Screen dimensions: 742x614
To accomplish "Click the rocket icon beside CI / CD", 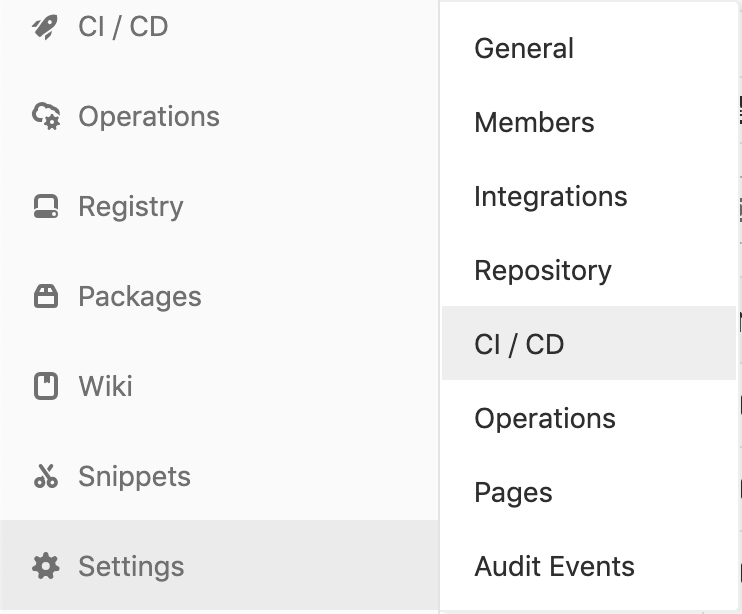I will [46, 27].
